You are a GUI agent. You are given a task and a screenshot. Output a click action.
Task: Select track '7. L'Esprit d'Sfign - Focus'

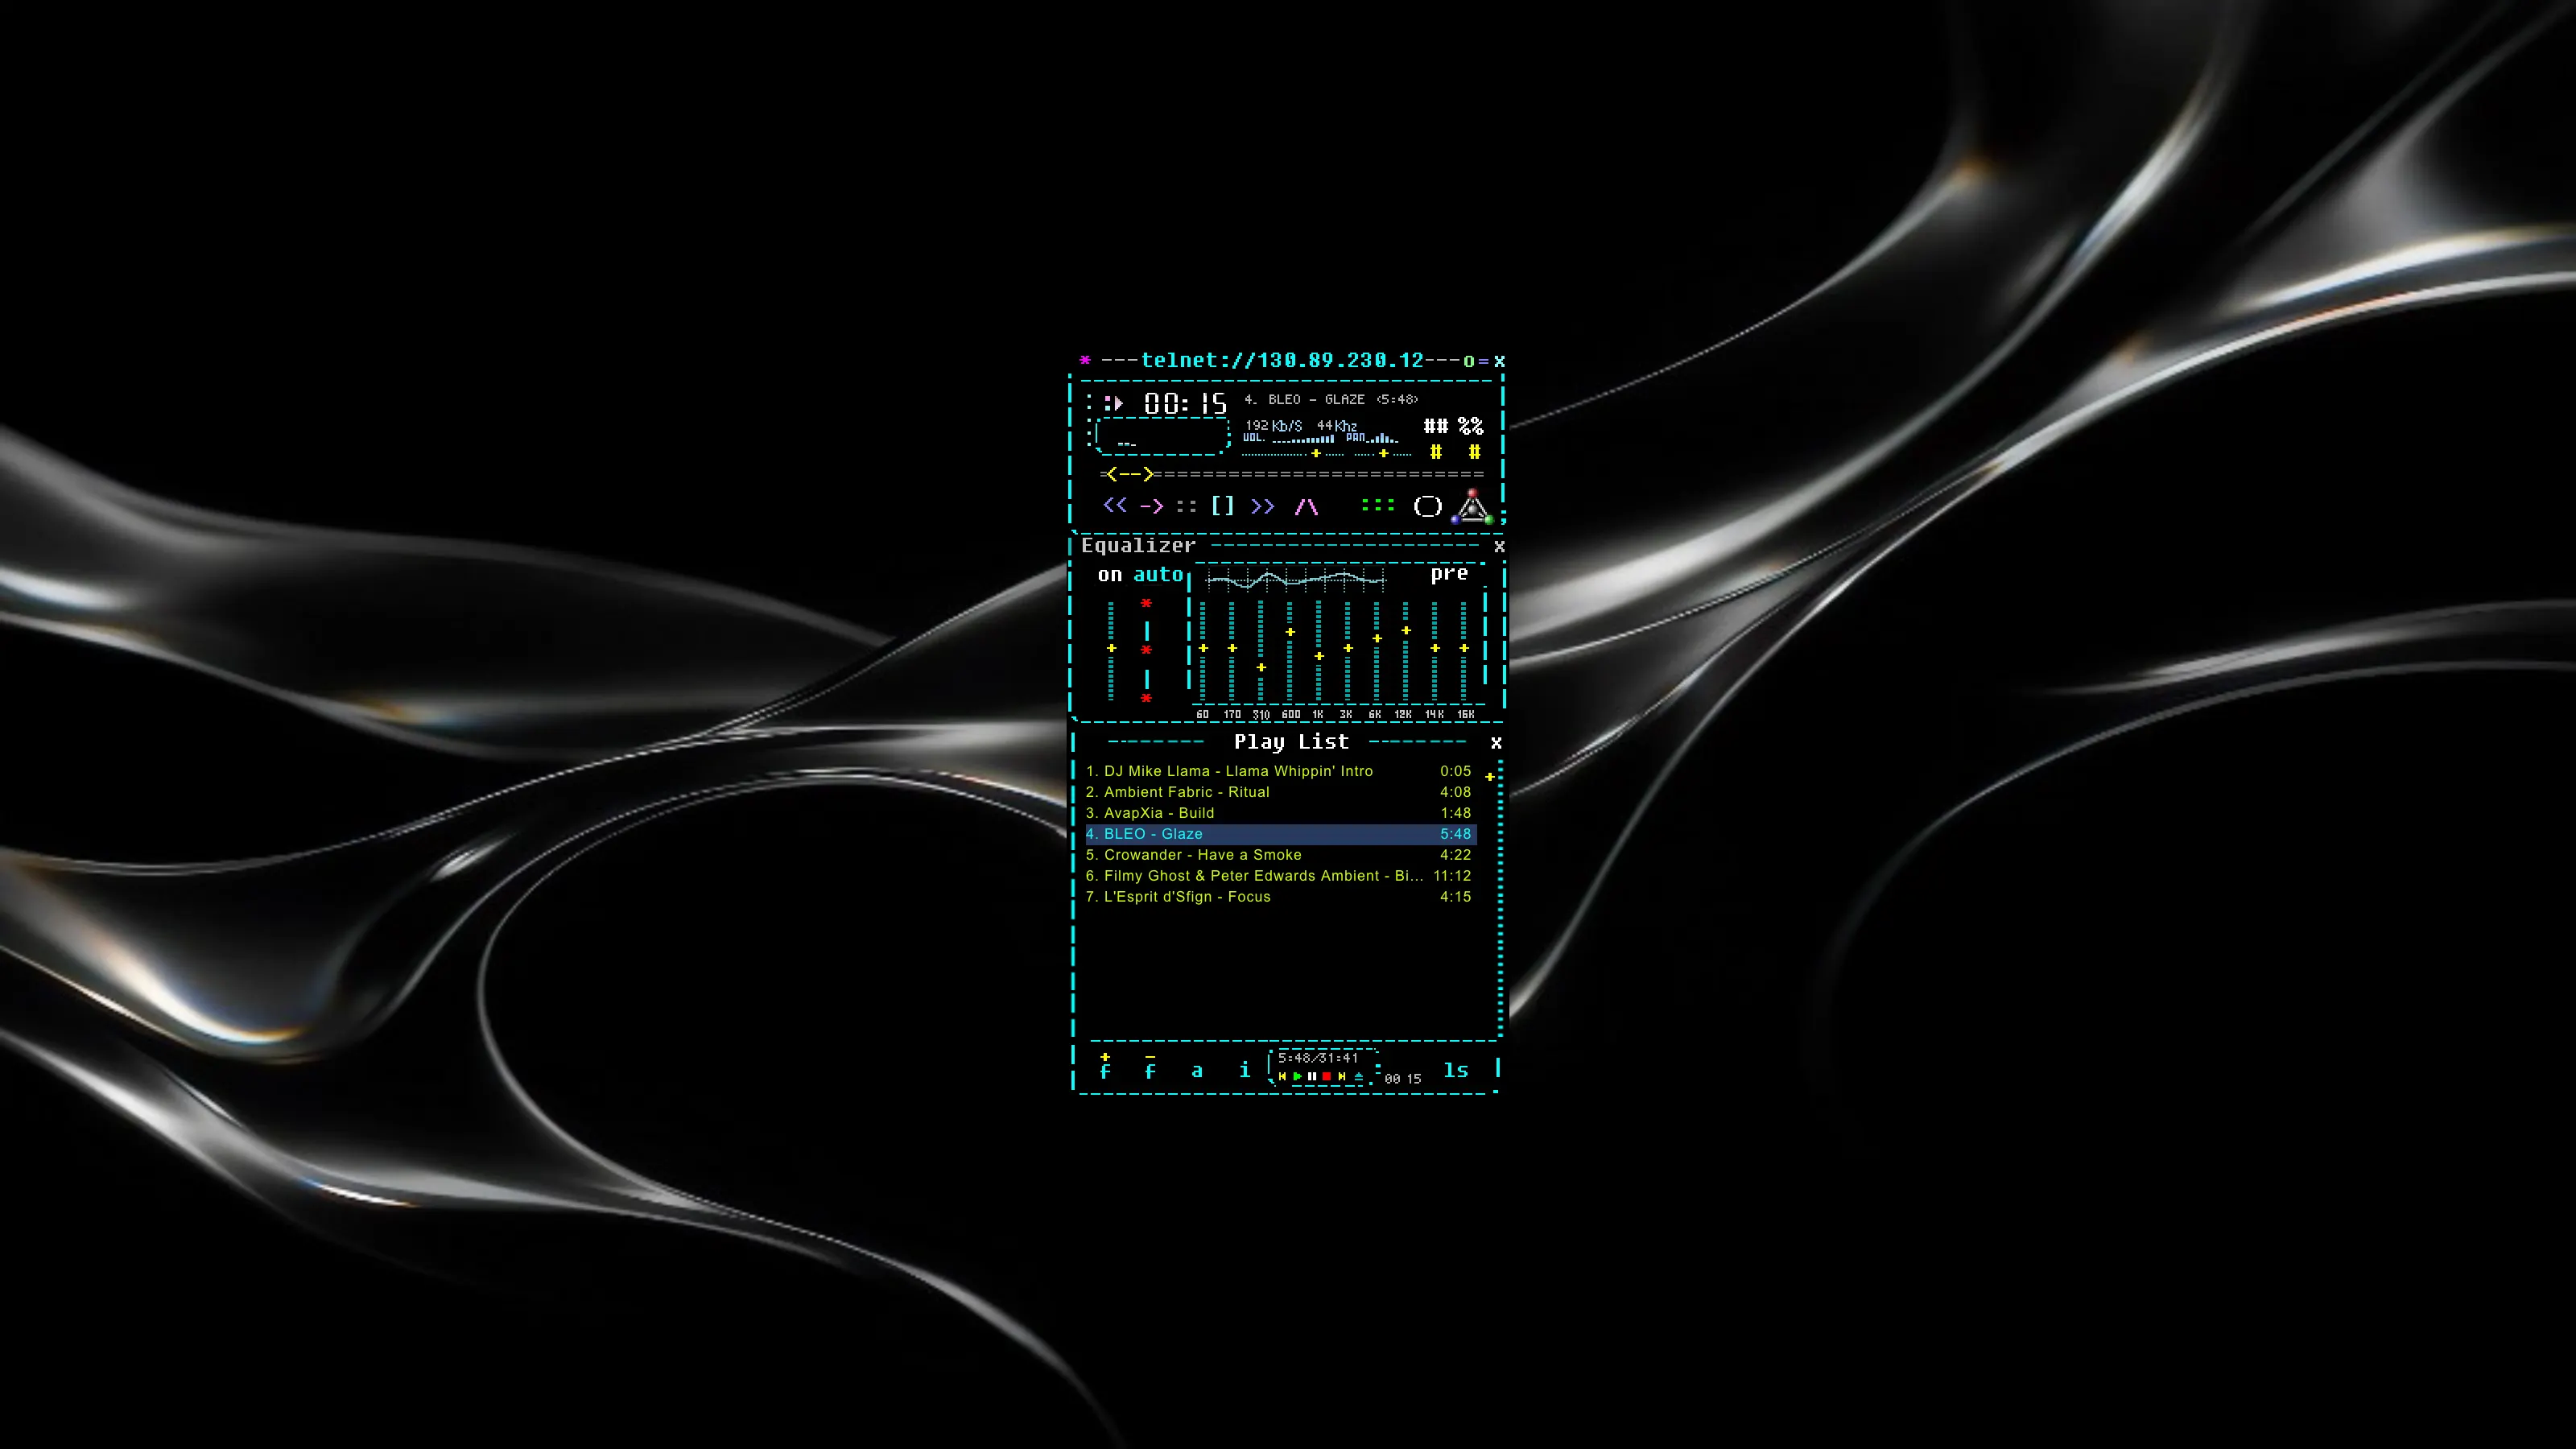click(1280, 897)
